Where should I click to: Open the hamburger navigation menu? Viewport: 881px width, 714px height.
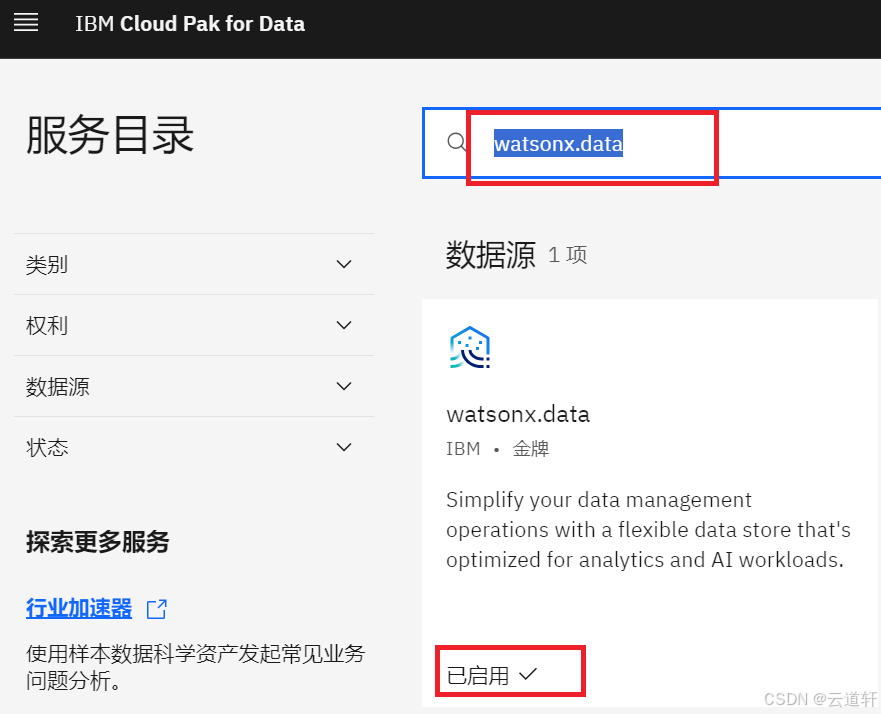pyautogui.click(x=26, y=22)
